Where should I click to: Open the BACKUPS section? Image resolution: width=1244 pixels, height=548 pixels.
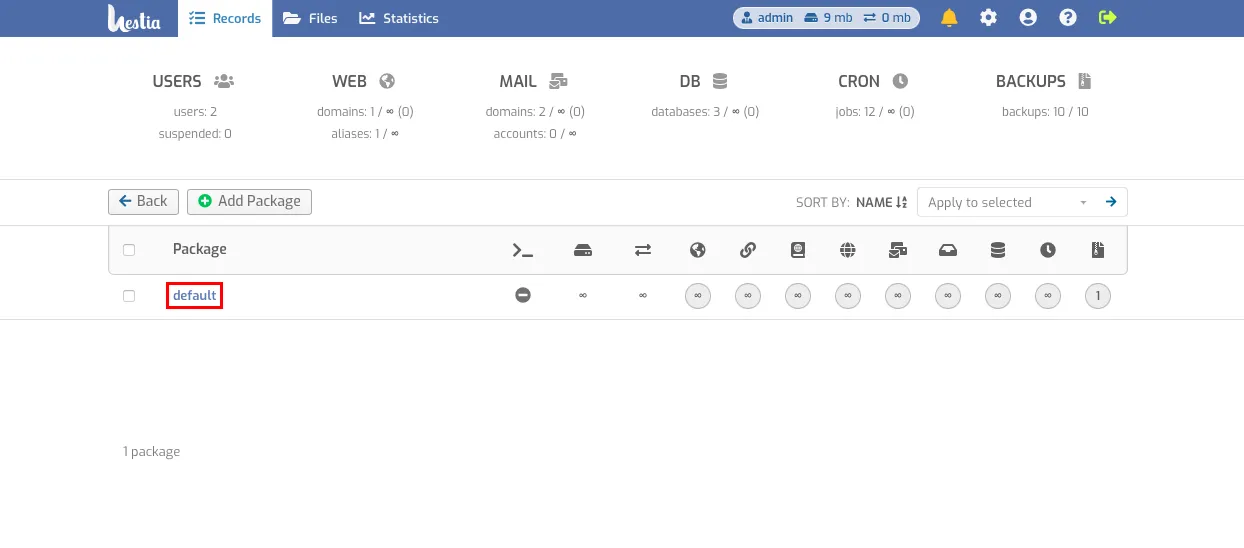1044,81
